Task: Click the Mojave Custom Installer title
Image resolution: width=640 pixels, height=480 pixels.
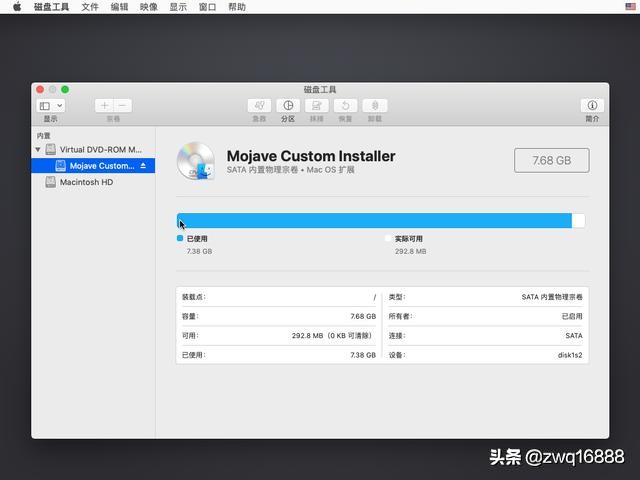Action: click(311, 156)
